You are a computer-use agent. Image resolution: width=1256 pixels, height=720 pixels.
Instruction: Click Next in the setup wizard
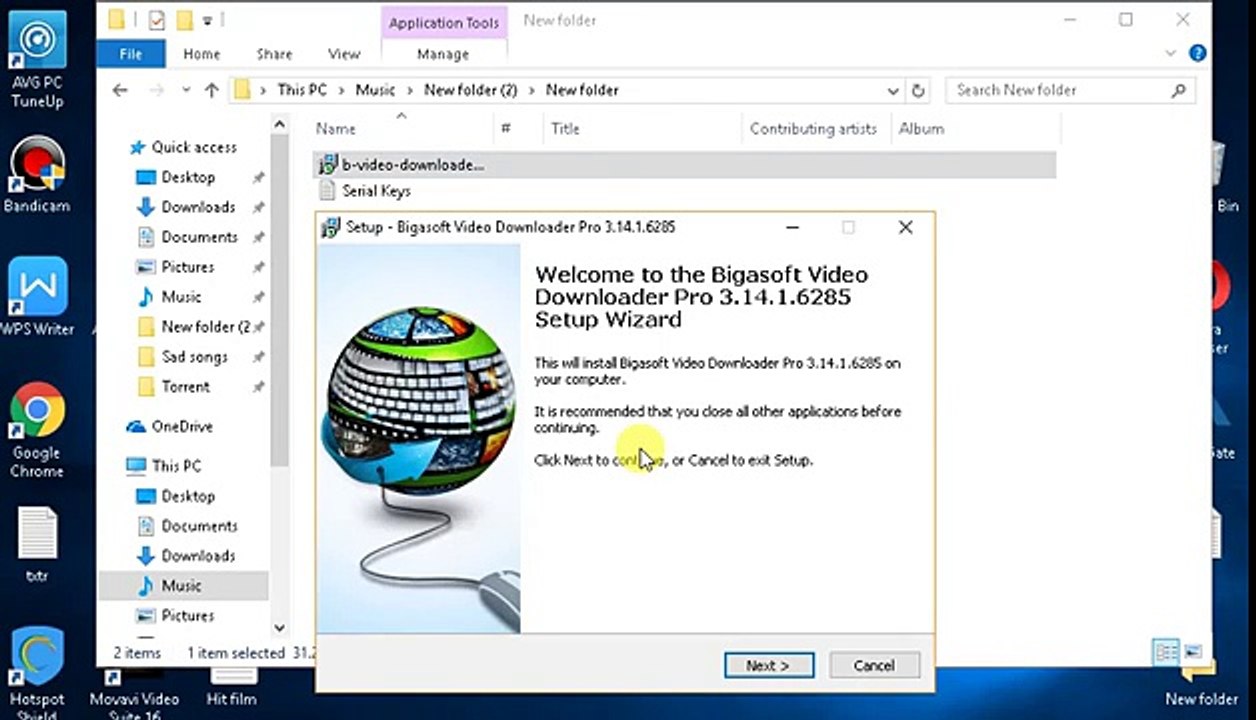coord(768,665)
